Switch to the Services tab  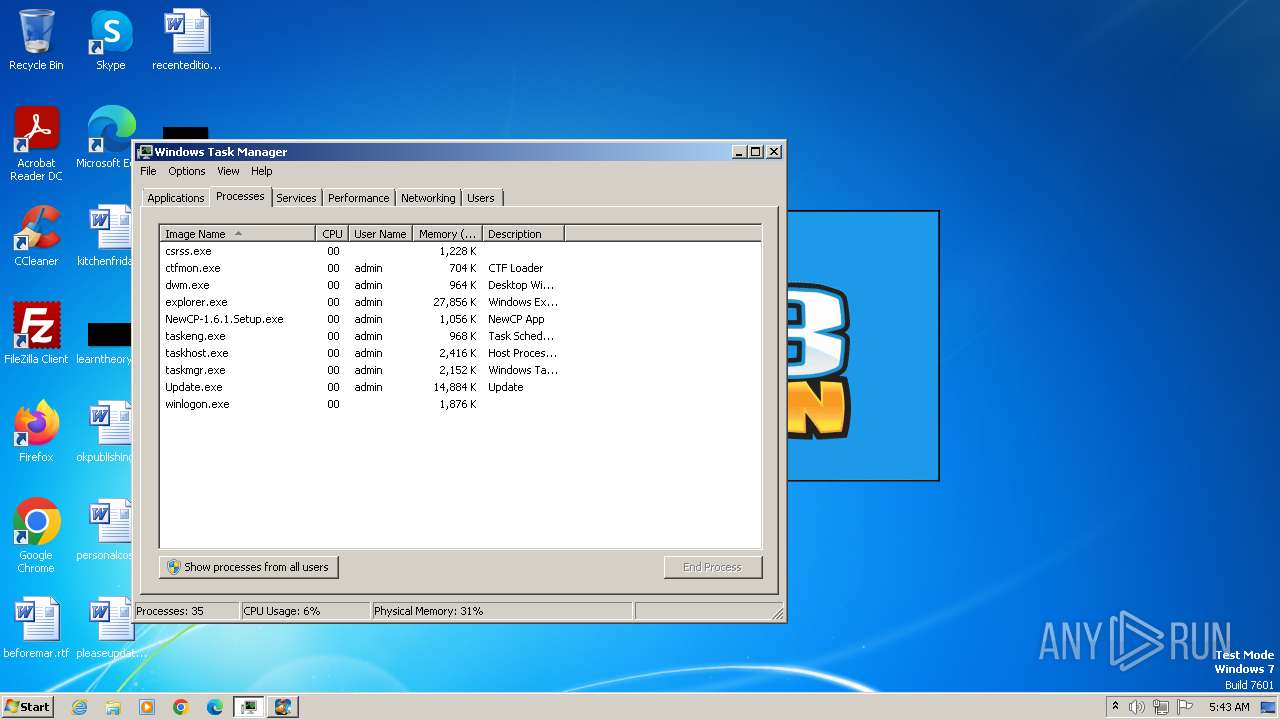click(296, 198)
